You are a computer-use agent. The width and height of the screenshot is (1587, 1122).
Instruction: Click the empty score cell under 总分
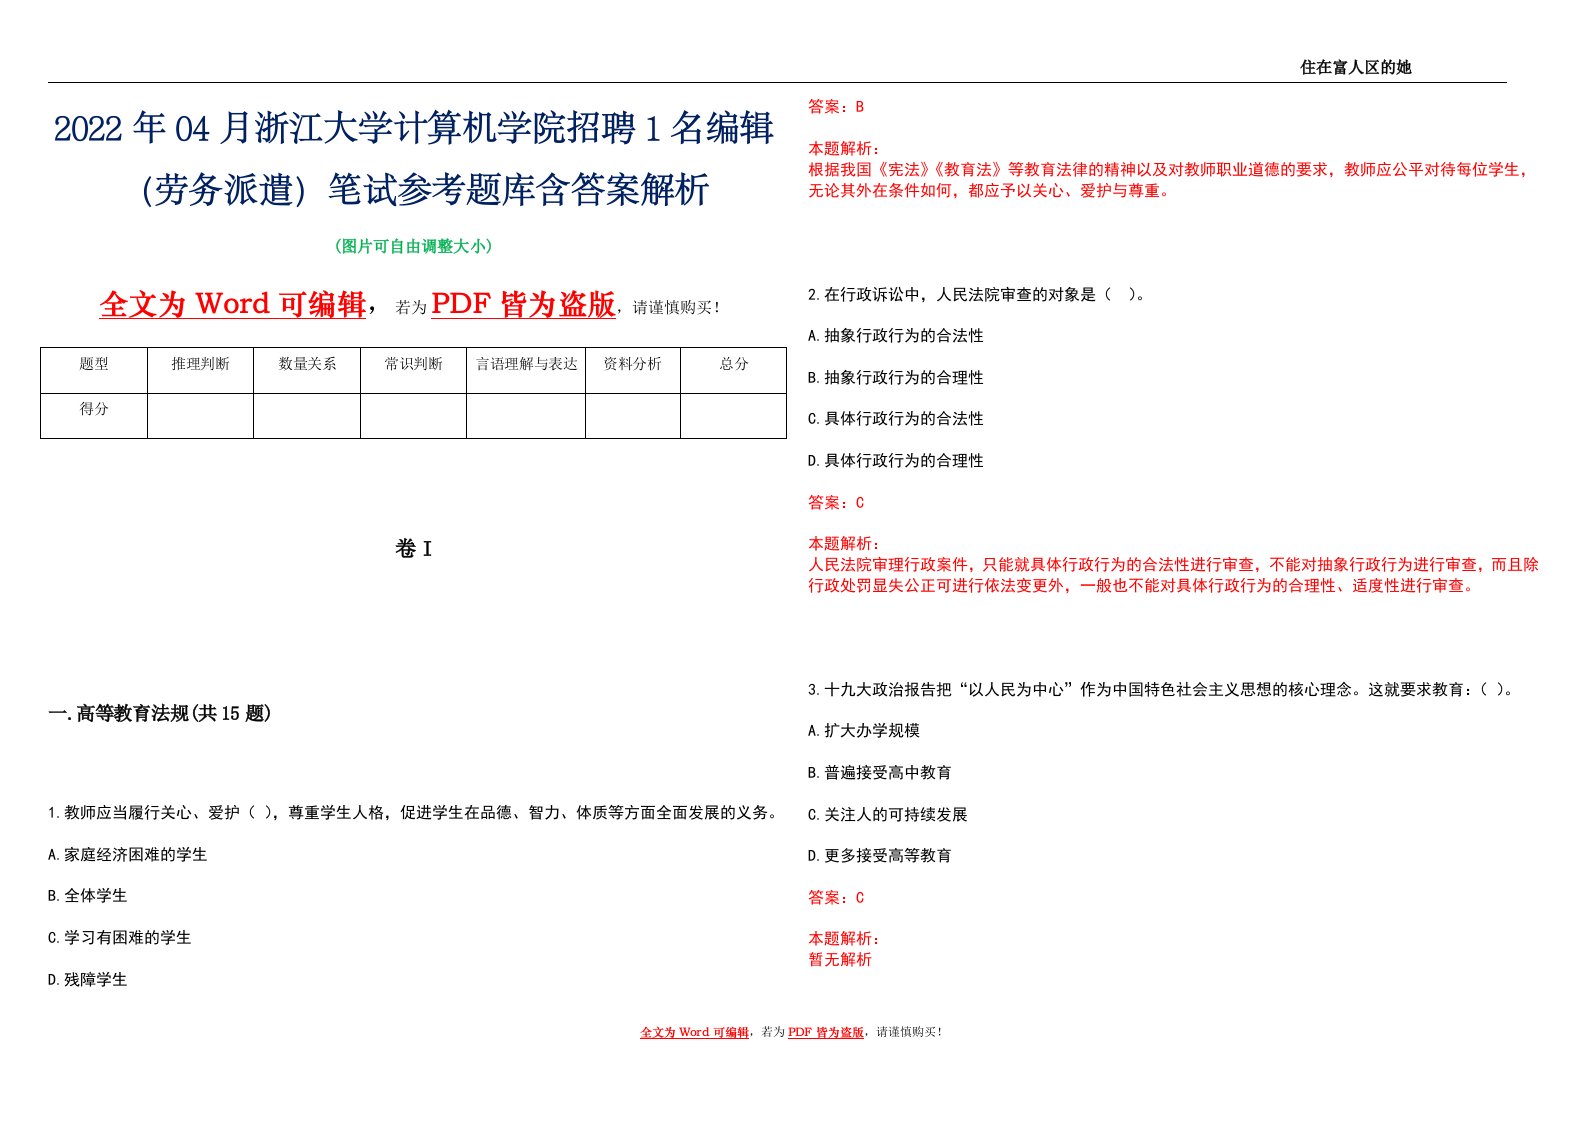point(734,416)
